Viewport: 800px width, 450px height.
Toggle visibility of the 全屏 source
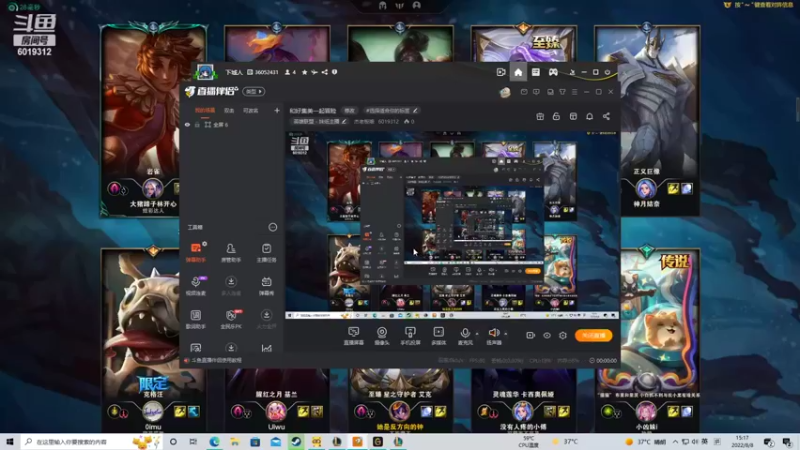click(x=187, y=124)
